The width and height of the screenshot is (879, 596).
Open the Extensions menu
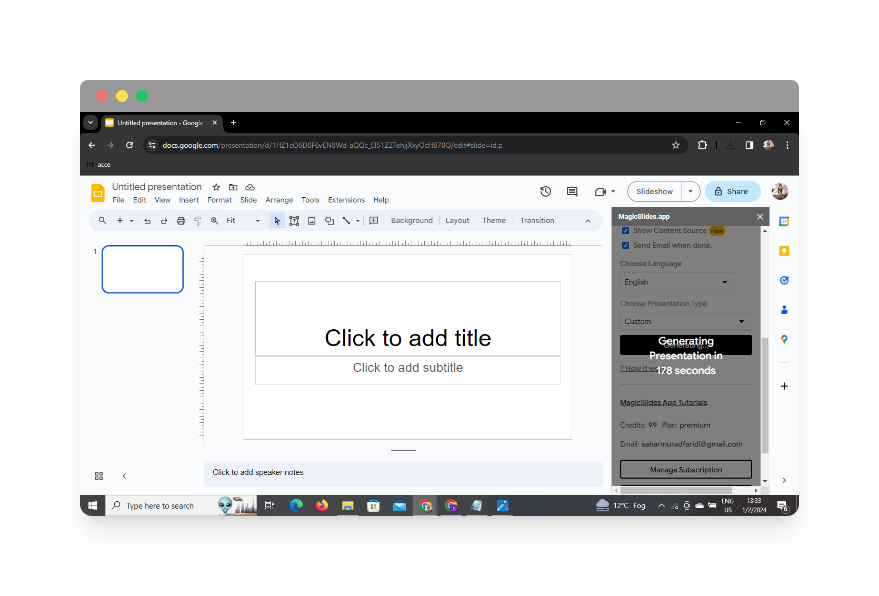click(x=346, y=200)
